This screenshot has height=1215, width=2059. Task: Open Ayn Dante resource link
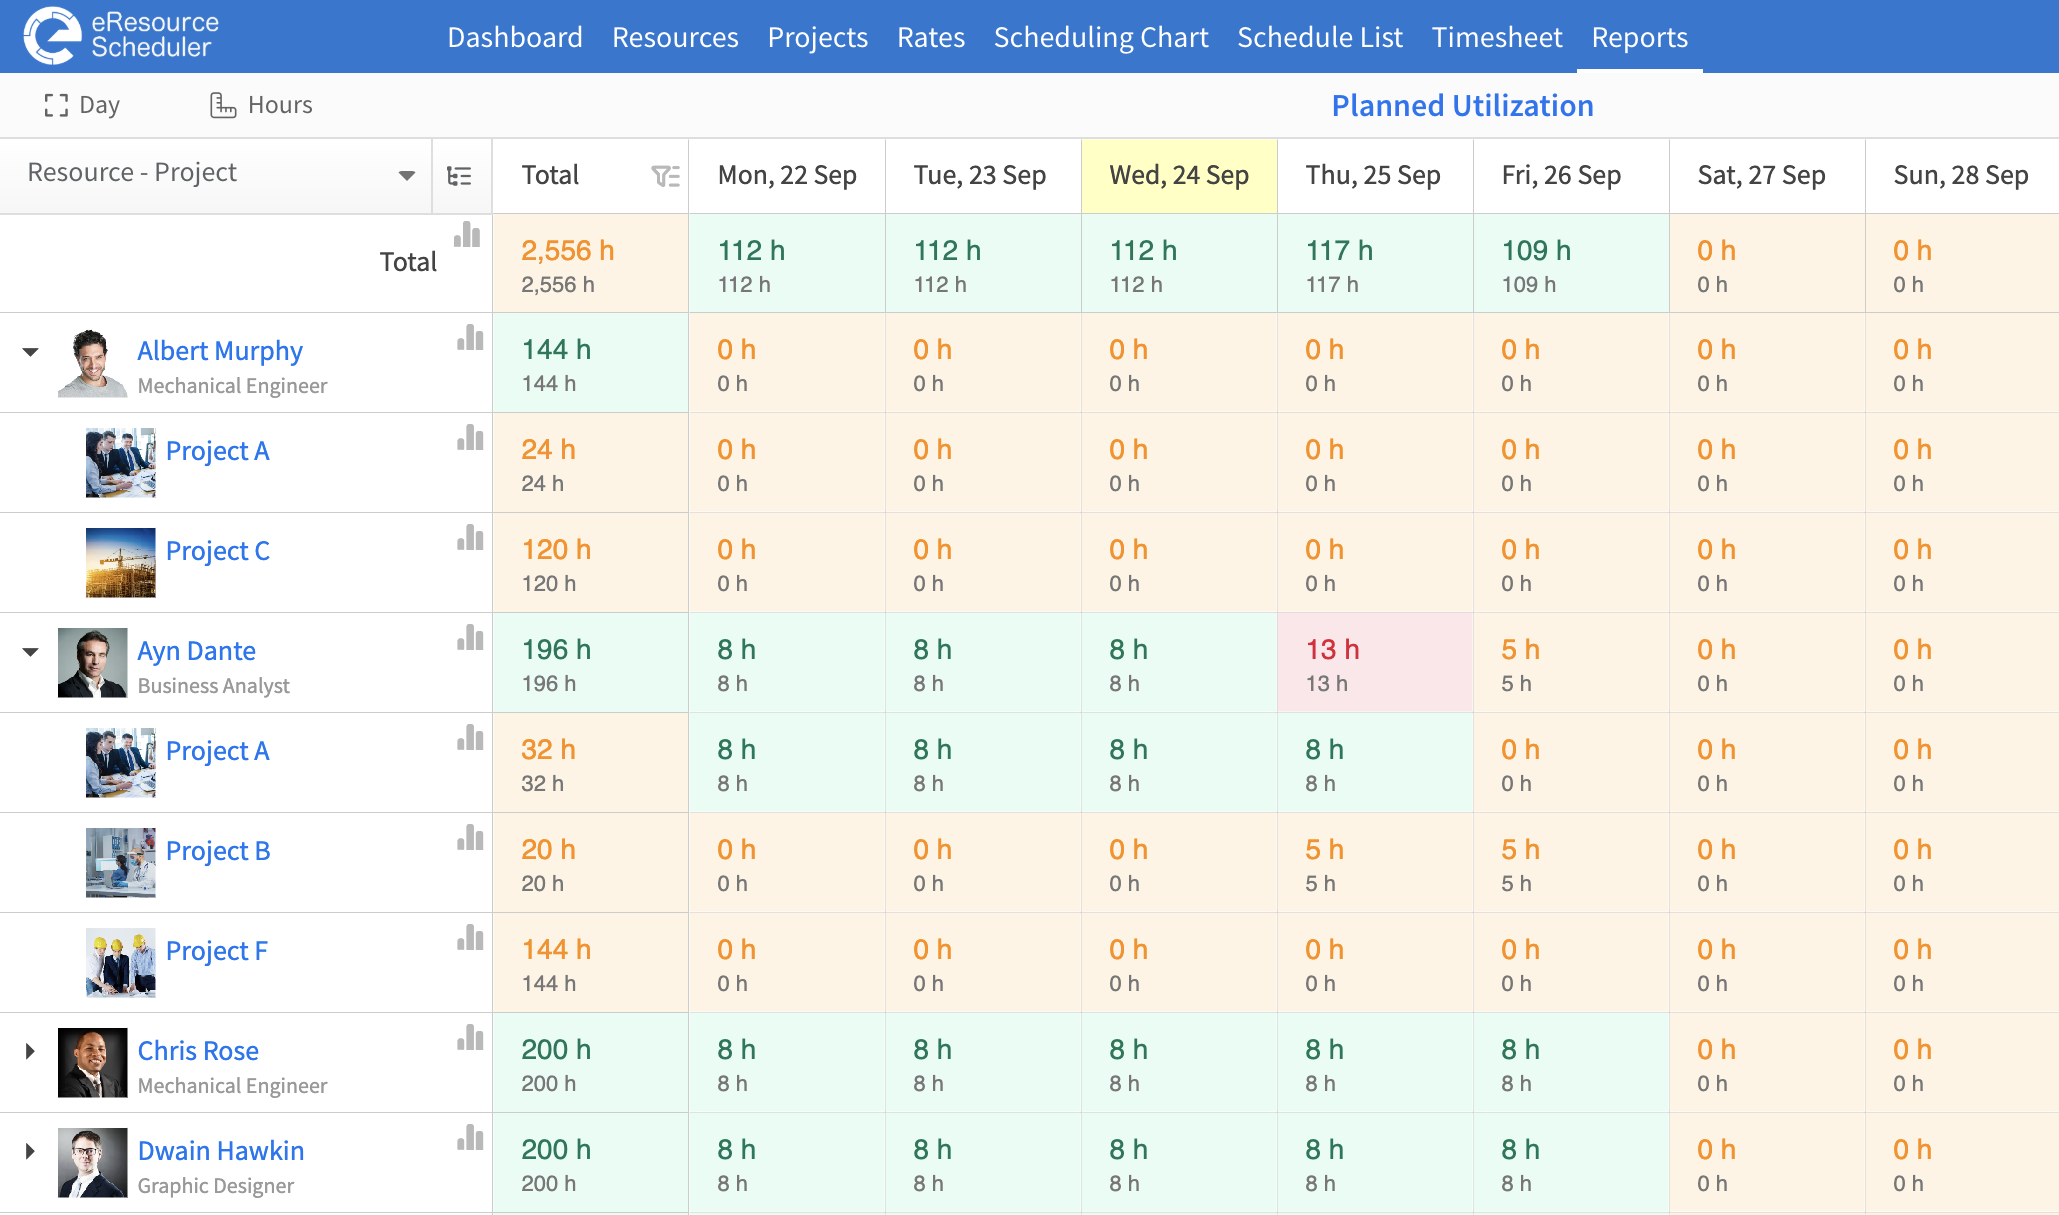196,651
